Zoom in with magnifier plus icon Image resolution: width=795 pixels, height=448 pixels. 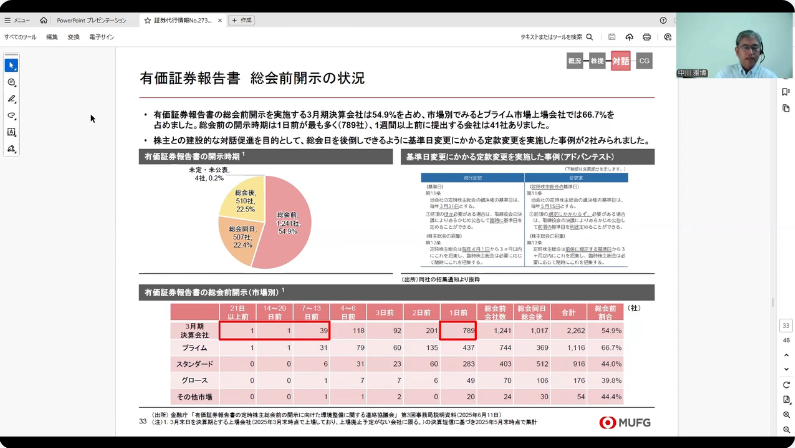[786, 415]
